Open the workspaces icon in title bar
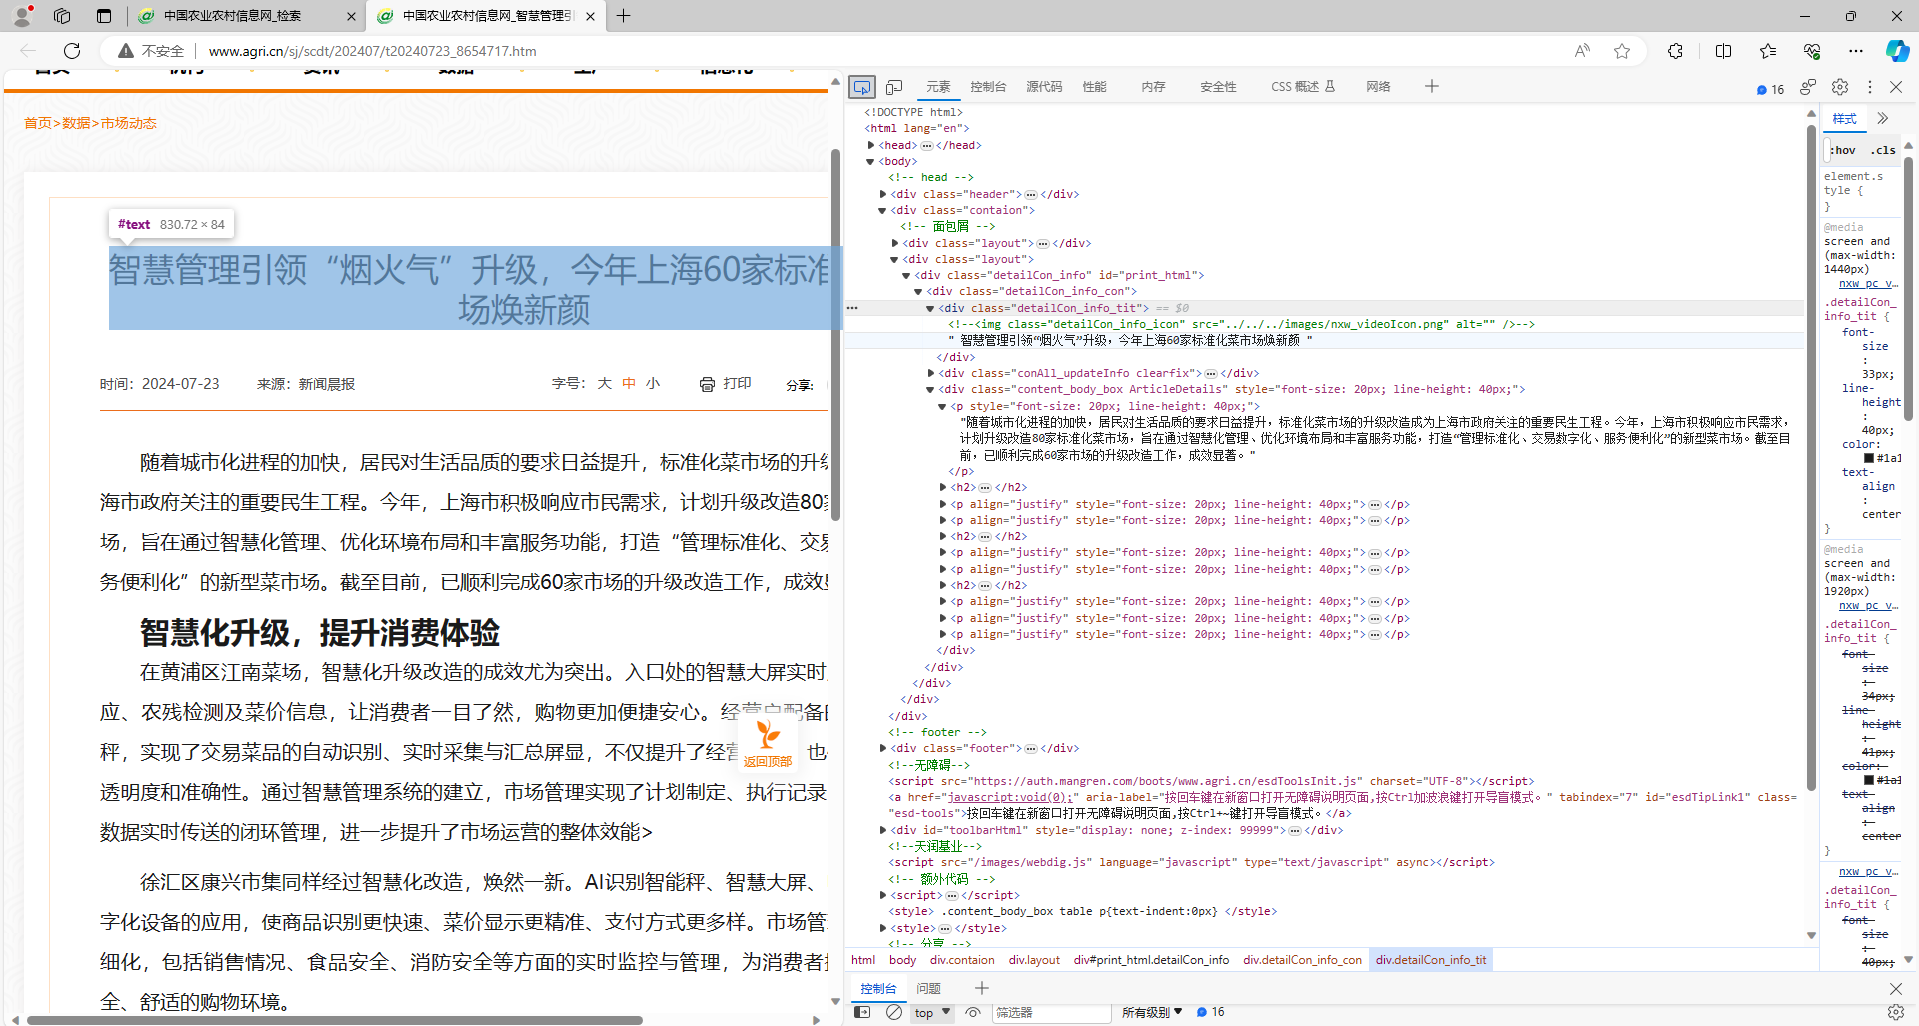Image resolution: width=1919 pixels, height=1026 pixels. coord(62,16)
